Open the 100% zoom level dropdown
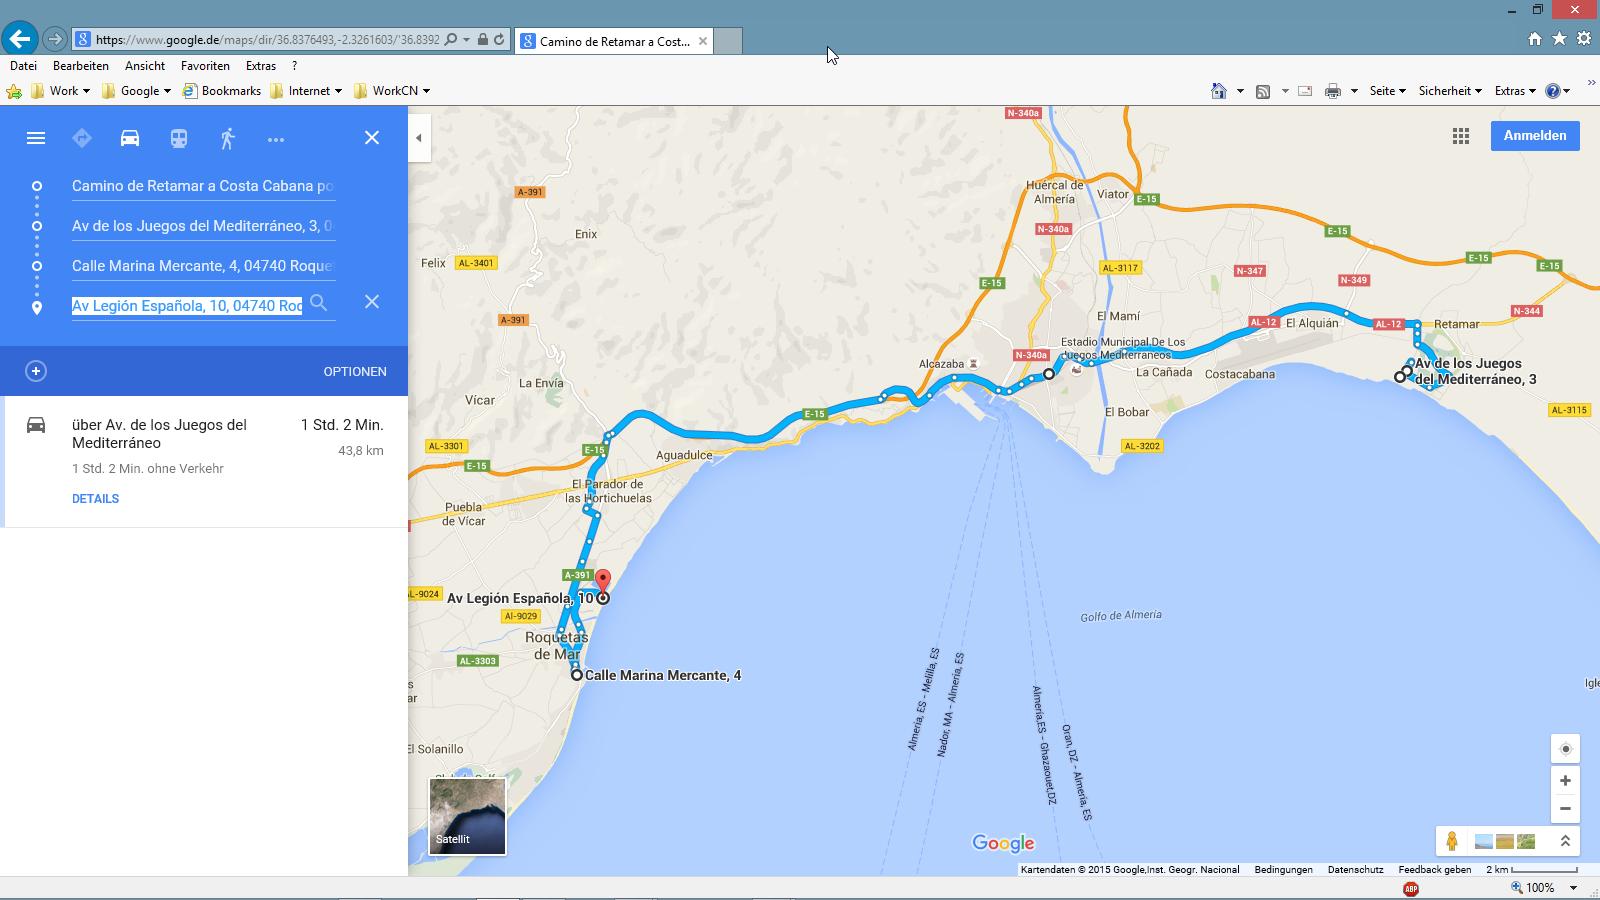1600x900 pixels. (1573, 888)
